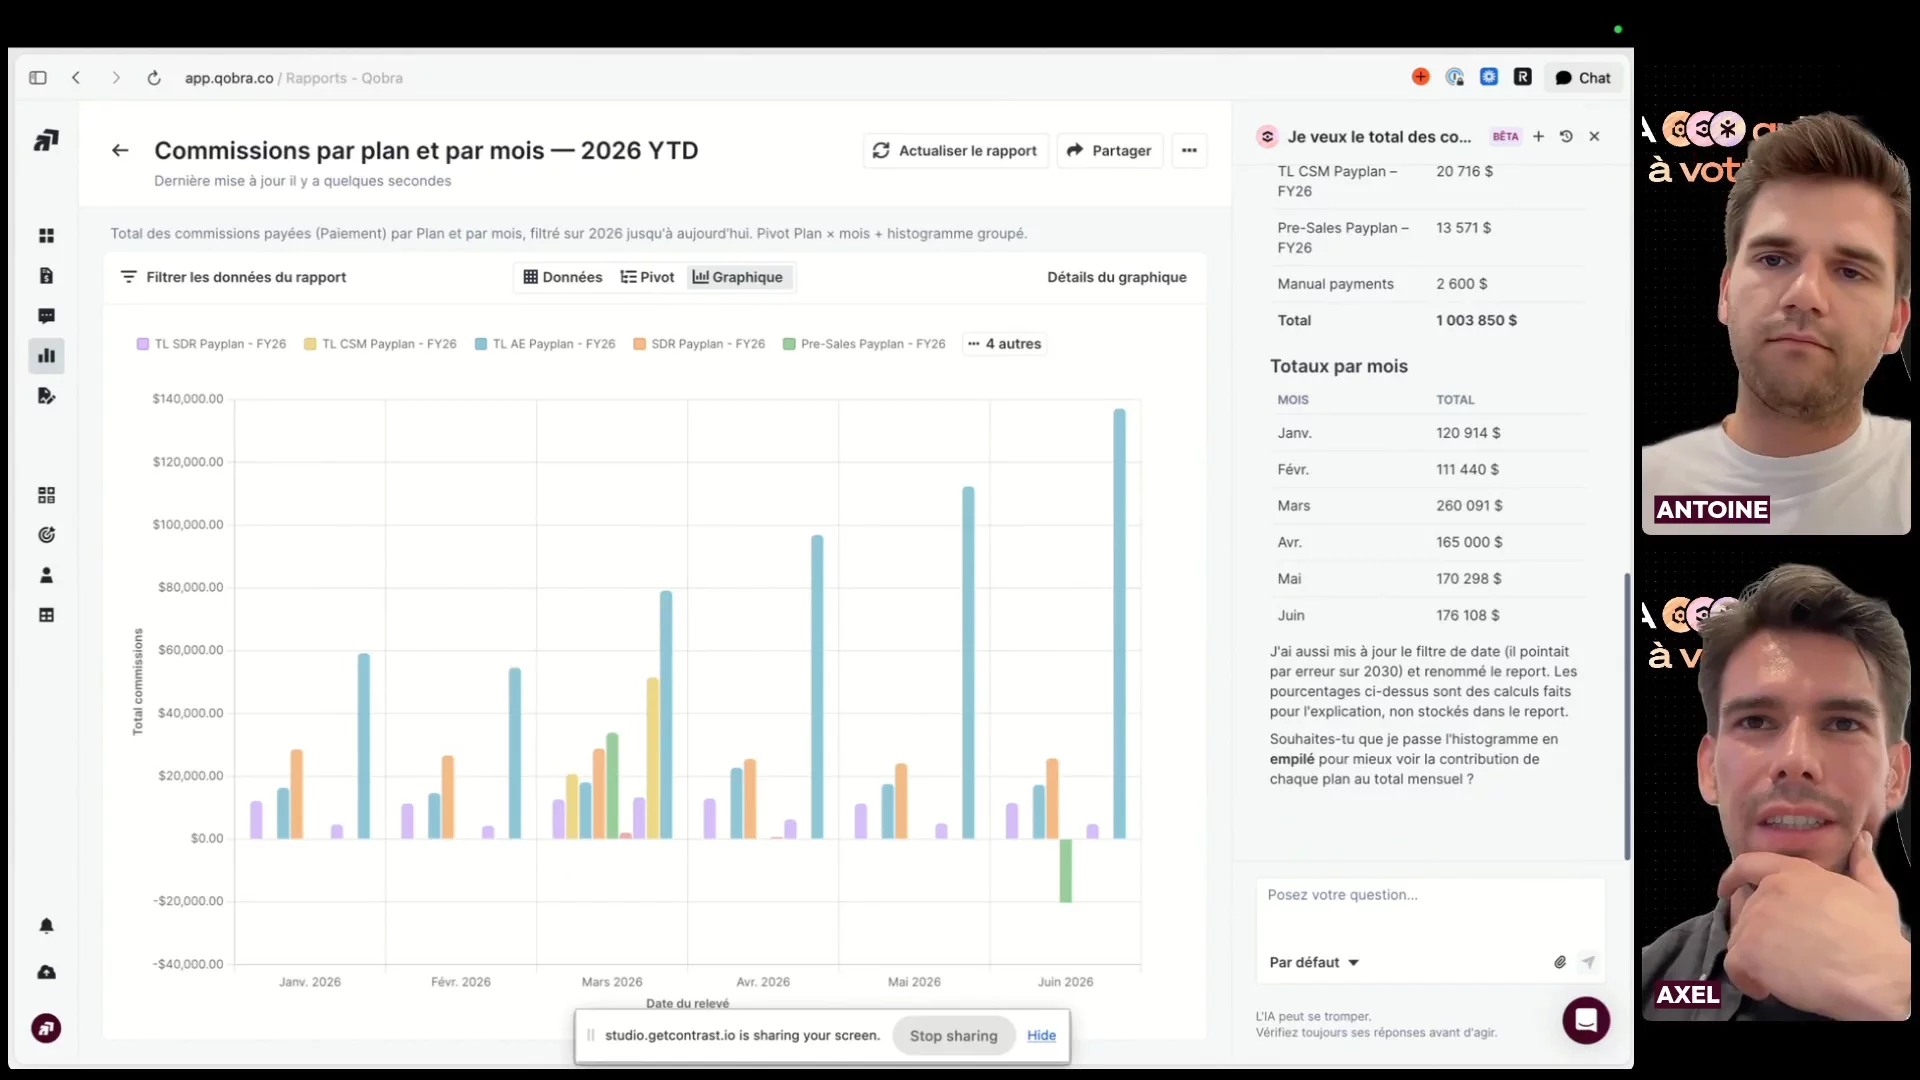Open the user profile sidebar icon
Viewport: 1920px width, 1080px height.
point(46,575)
